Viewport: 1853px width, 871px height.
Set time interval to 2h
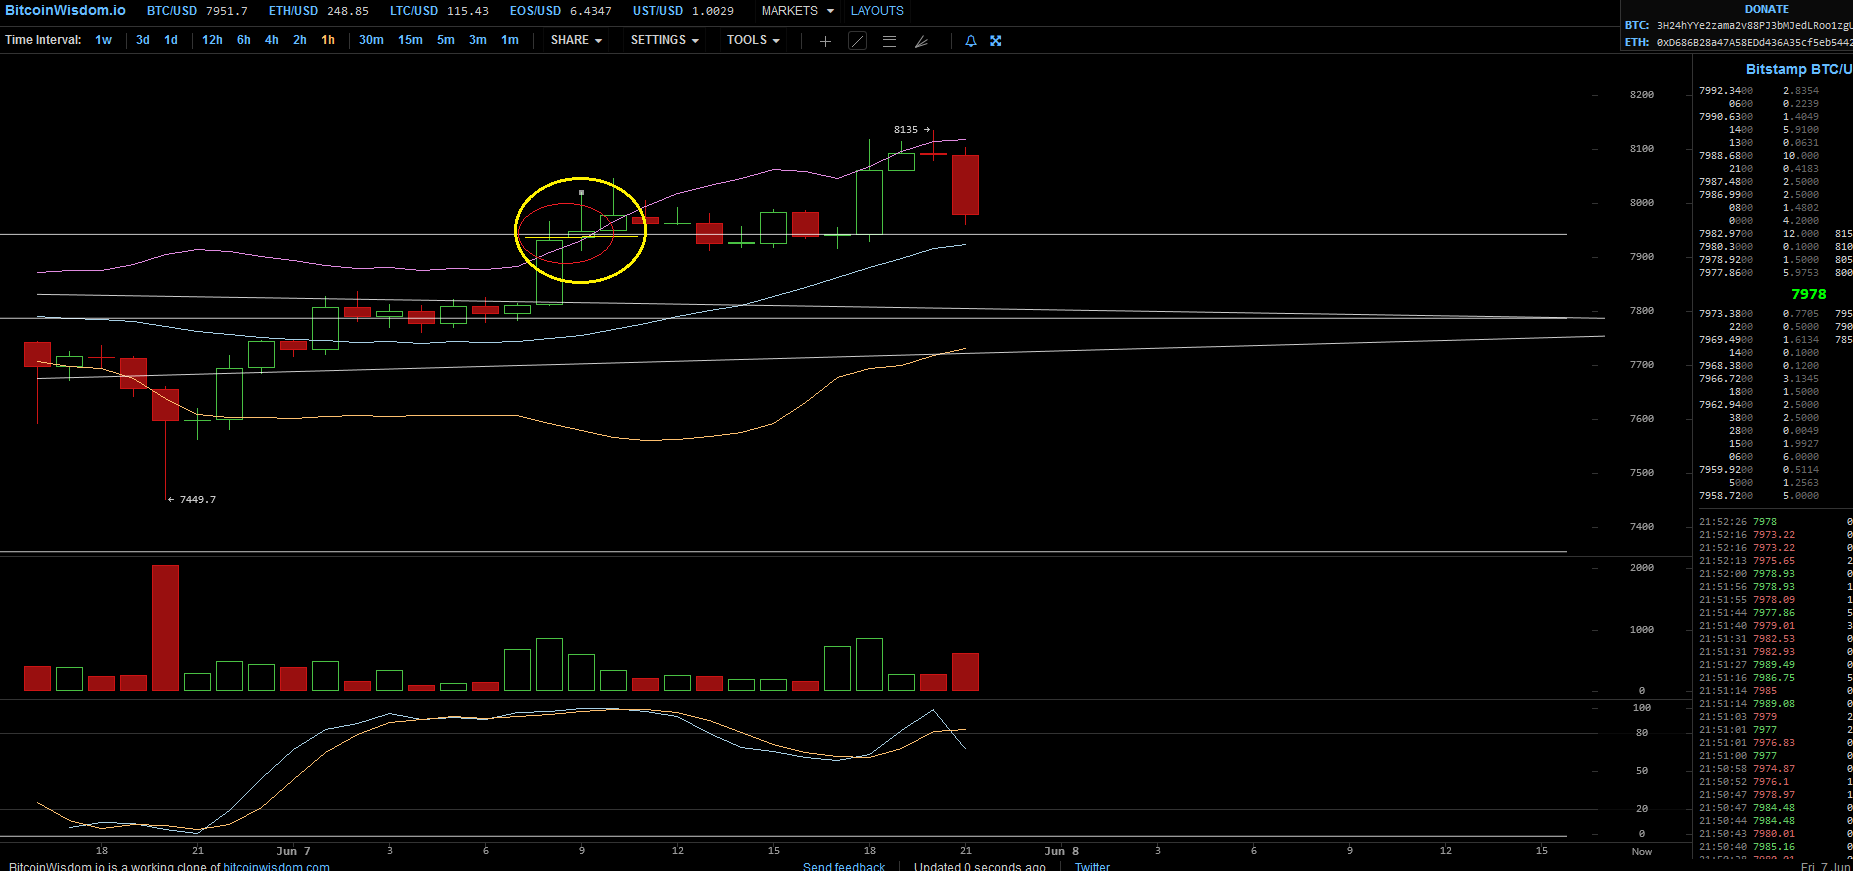tap(300, 40)
